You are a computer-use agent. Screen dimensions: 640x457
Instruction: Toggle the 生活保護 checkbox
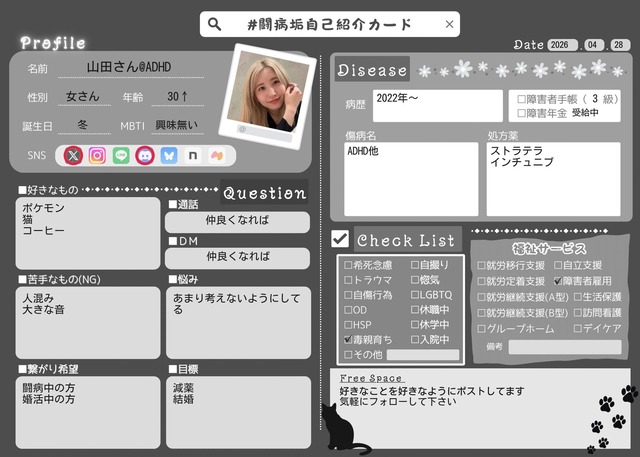point(578,297)
